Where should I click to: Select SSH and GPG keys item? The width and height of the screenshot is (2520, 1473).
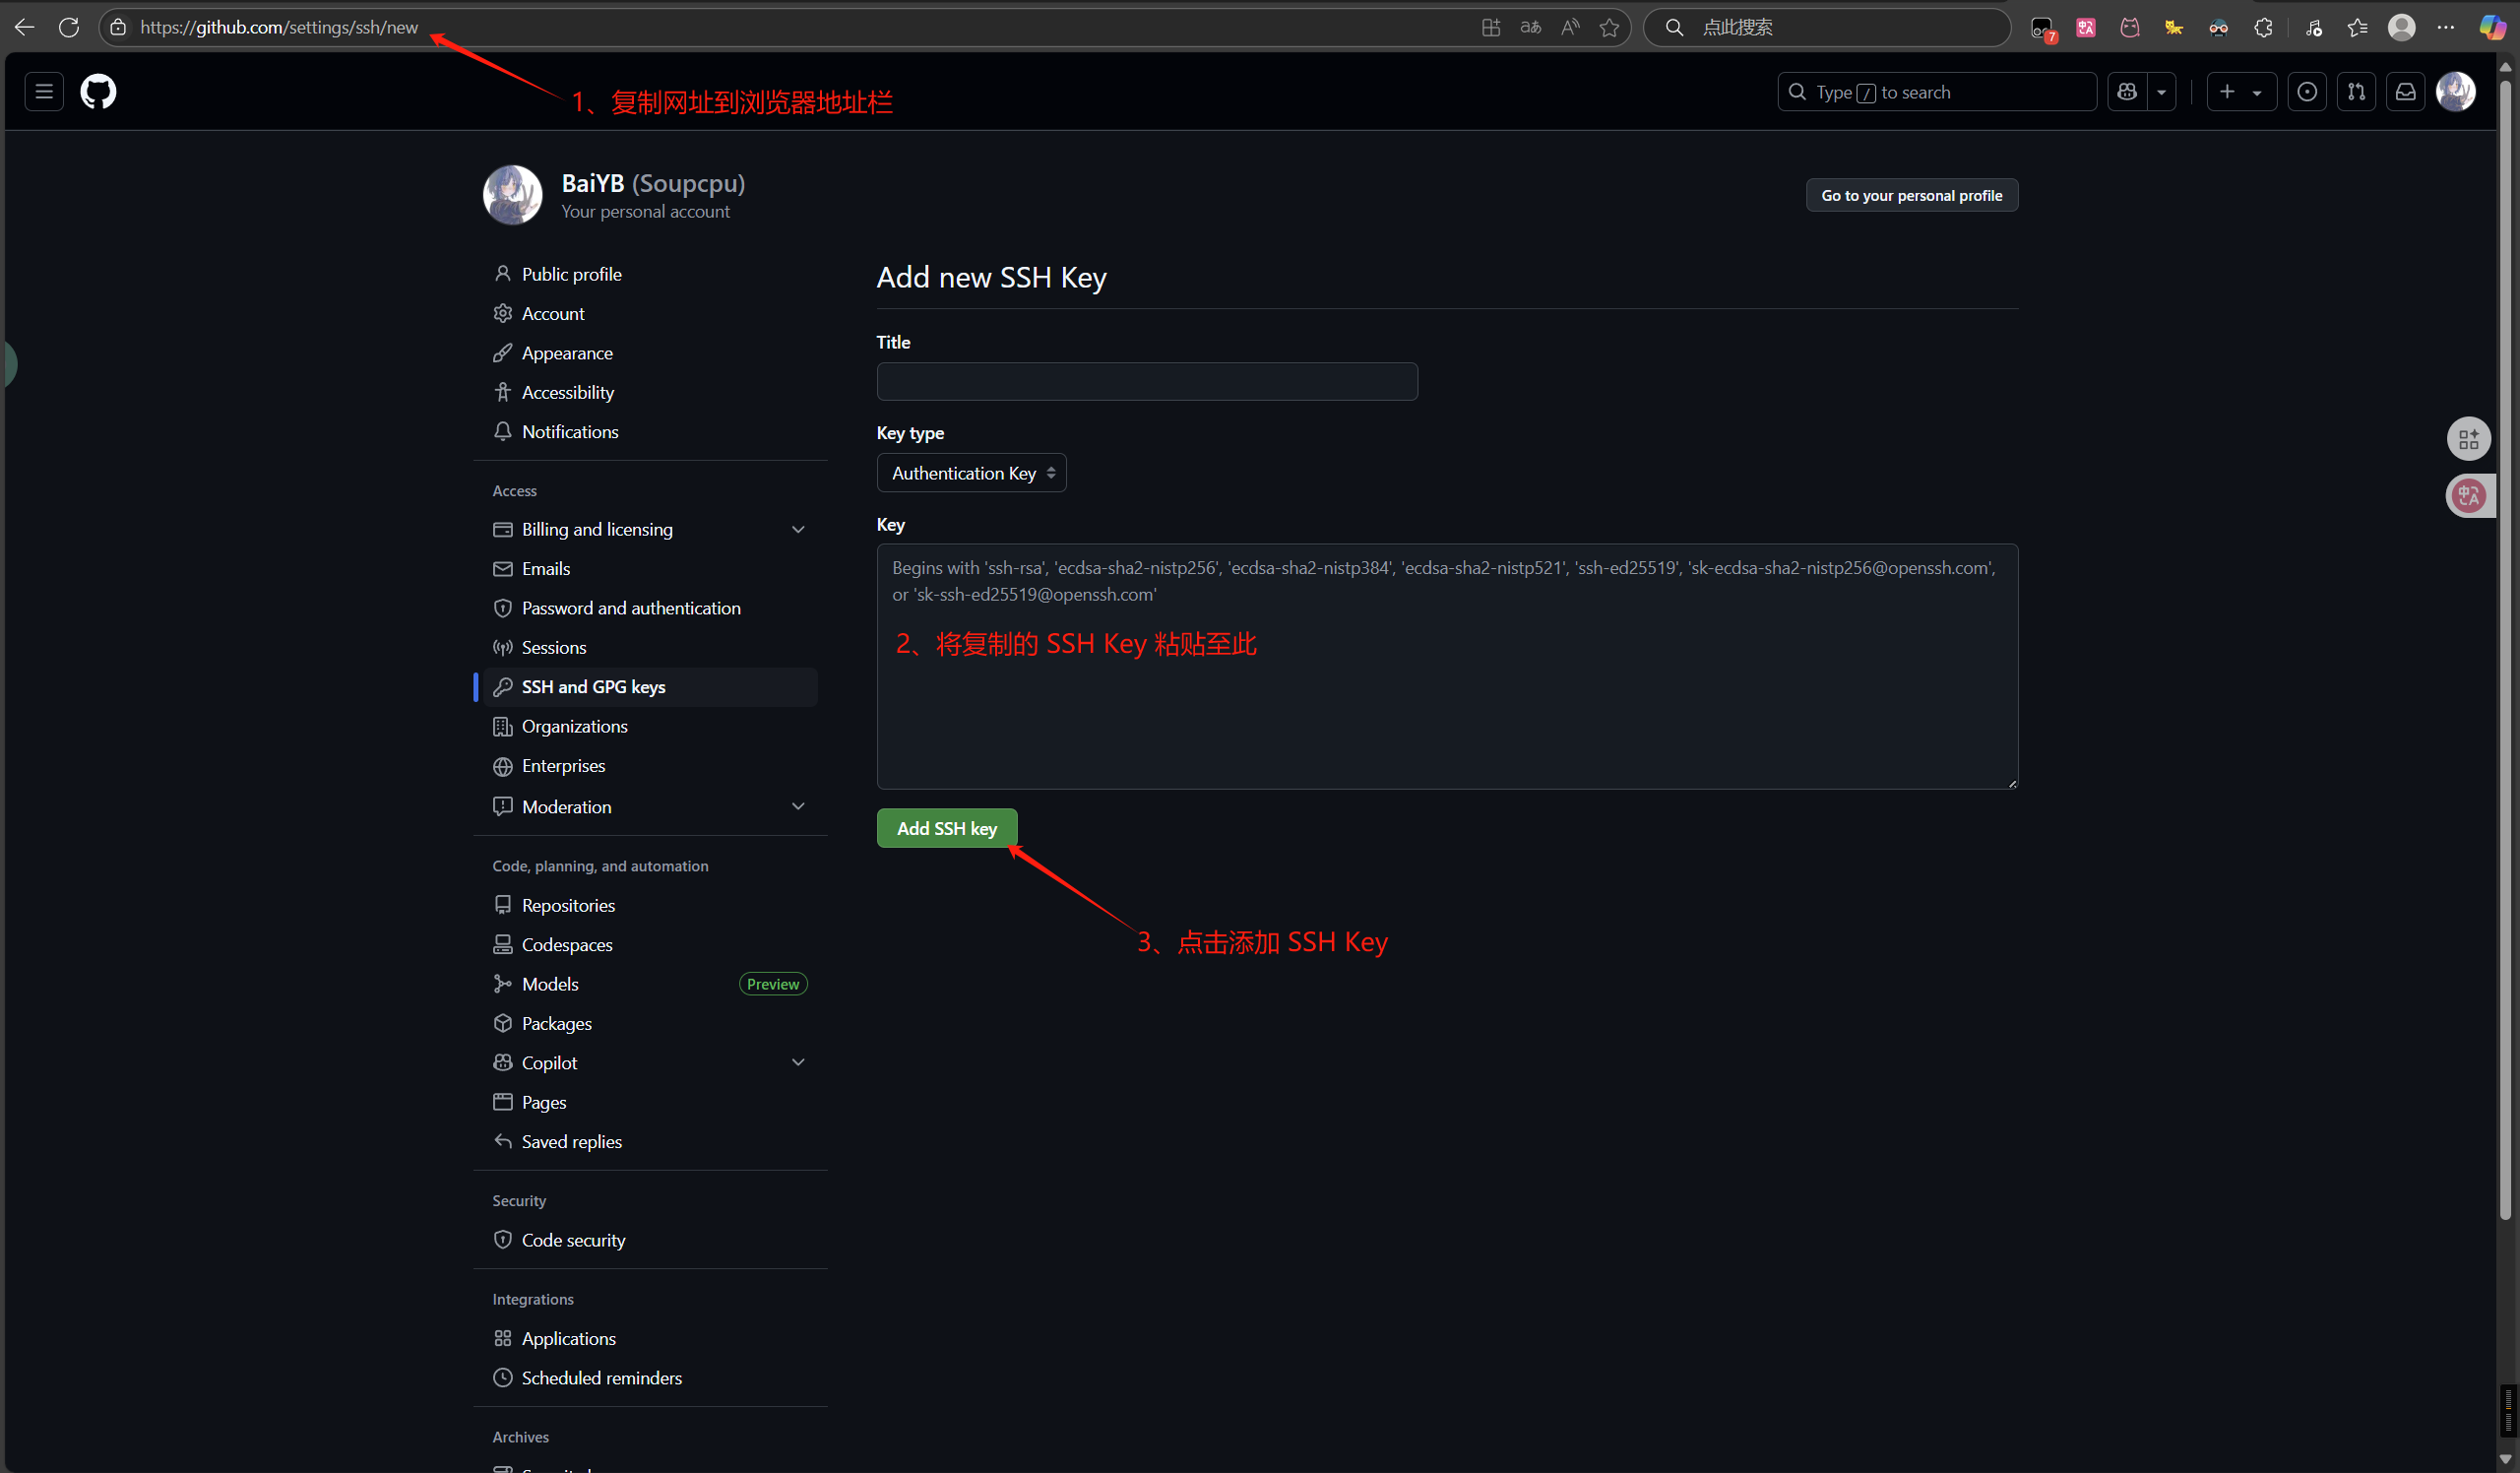point(650,687)
